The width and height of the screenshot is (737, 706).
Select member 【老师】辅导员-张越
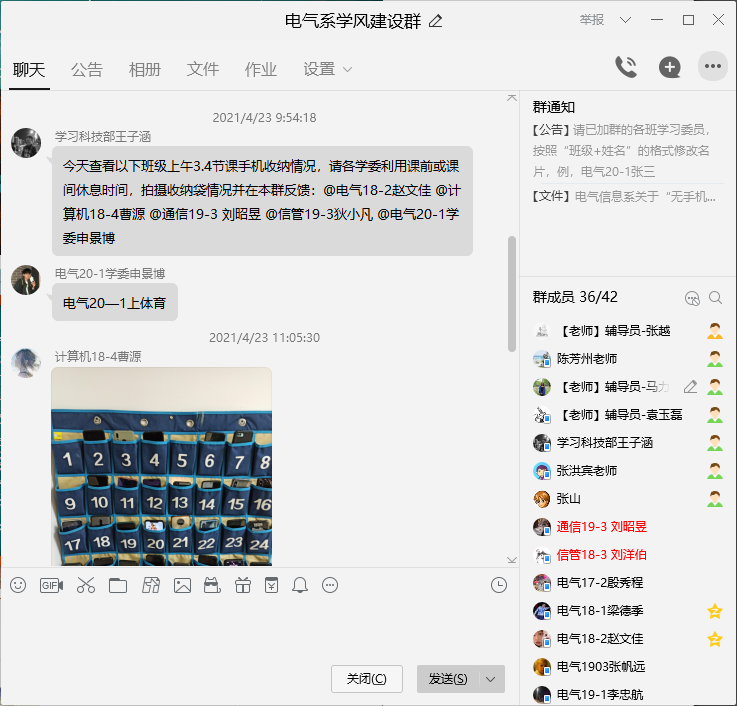tap(627, 331)
